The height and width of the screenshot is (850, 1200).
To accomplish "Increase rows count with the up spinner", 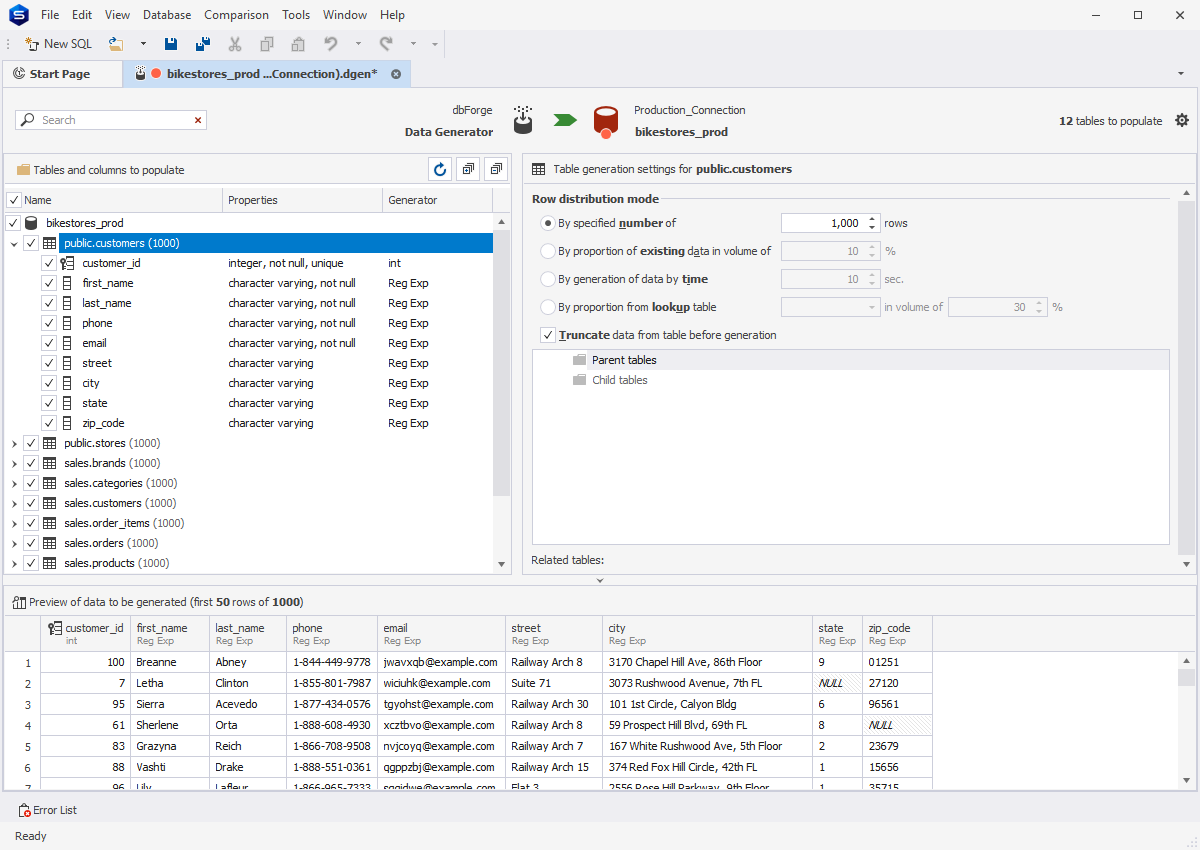I will (872, 219).
